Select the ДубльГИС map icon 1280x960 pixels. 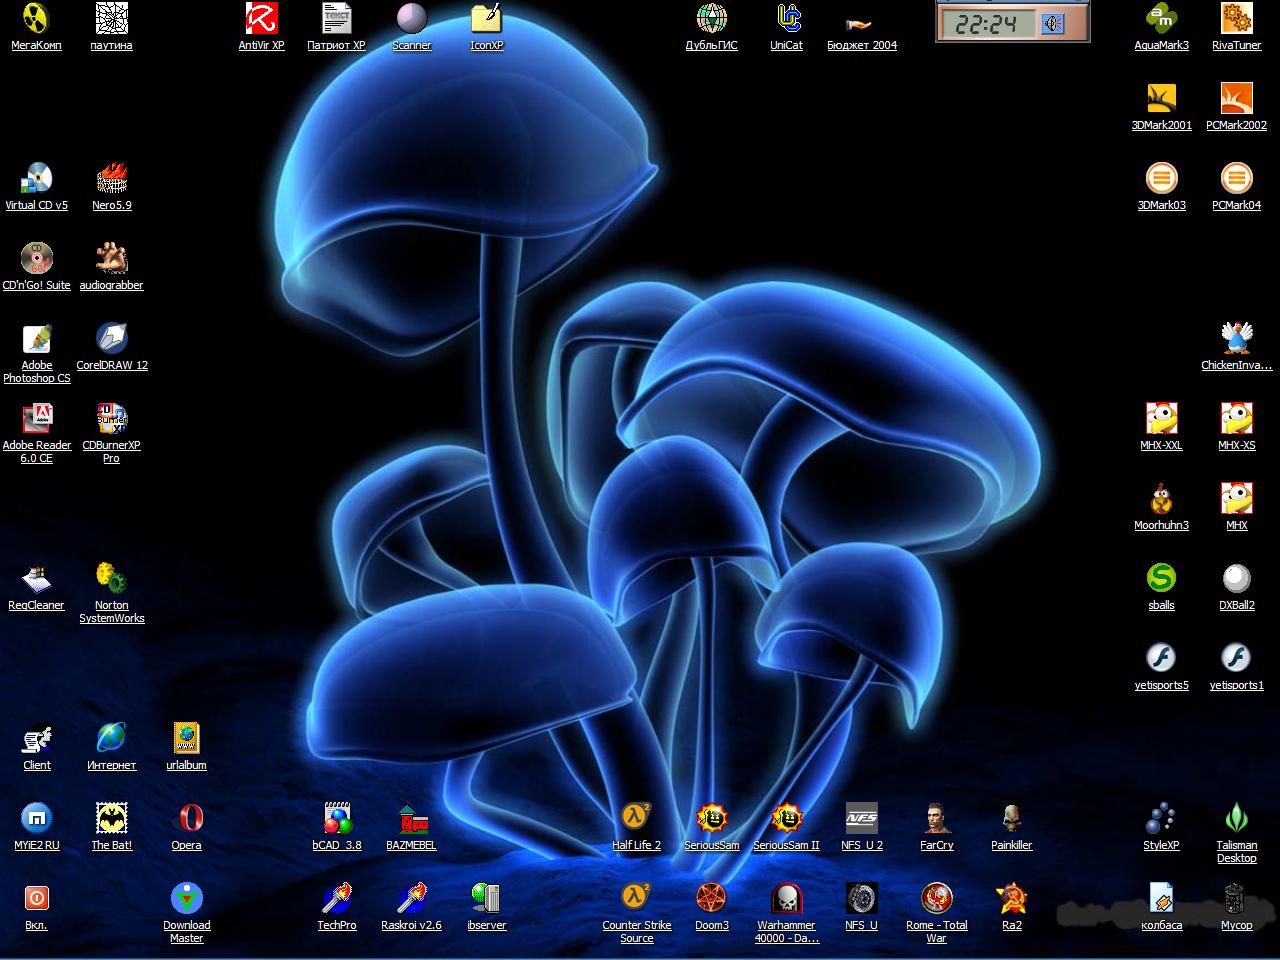[x=711, y=19]
